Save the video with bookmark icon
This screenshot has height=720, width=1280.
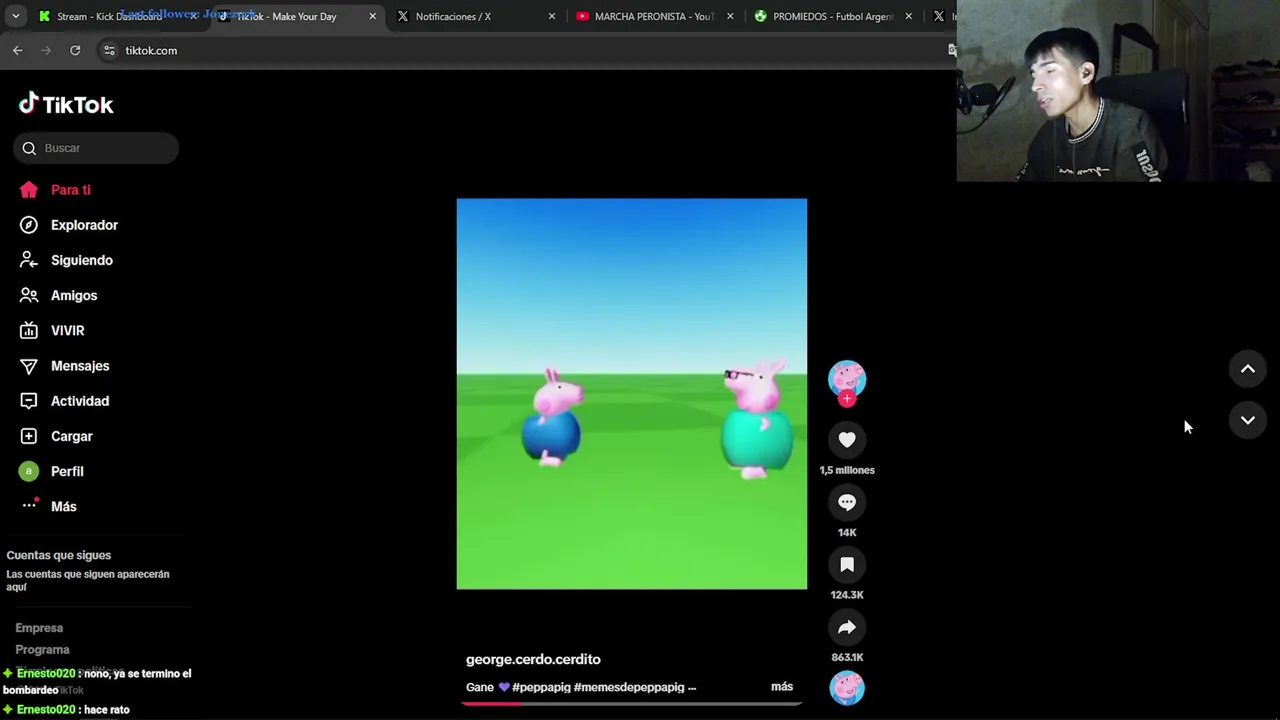[847, 565]
